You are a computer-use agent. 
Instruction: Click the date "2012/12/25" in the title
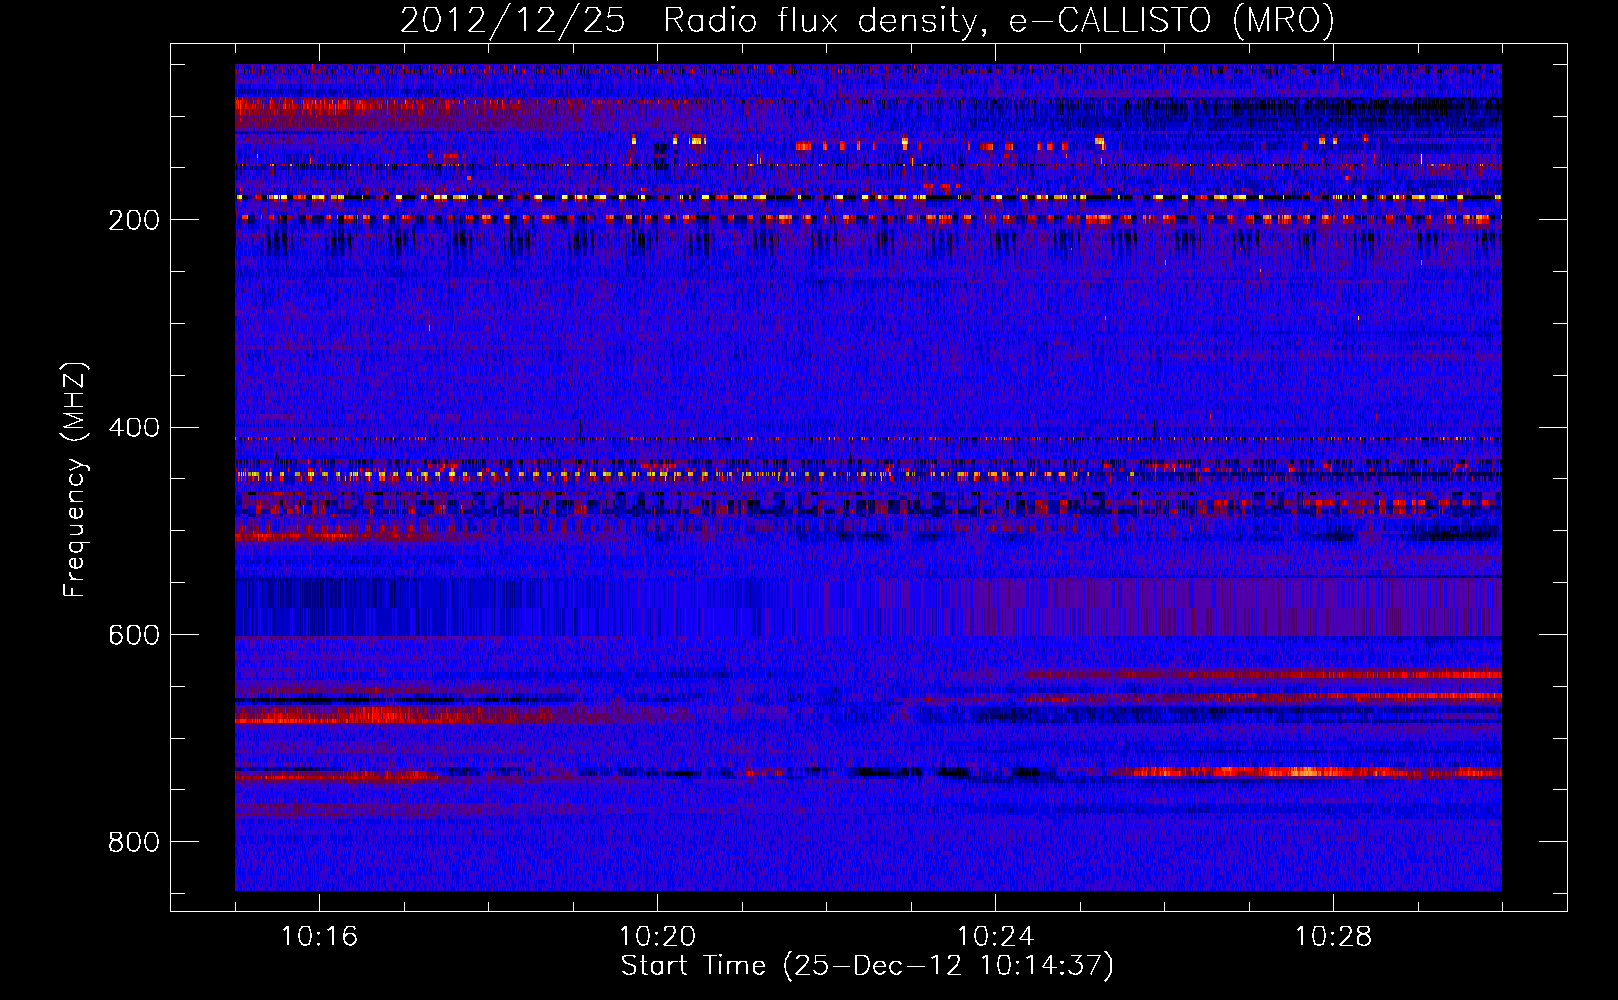(513, 20)
